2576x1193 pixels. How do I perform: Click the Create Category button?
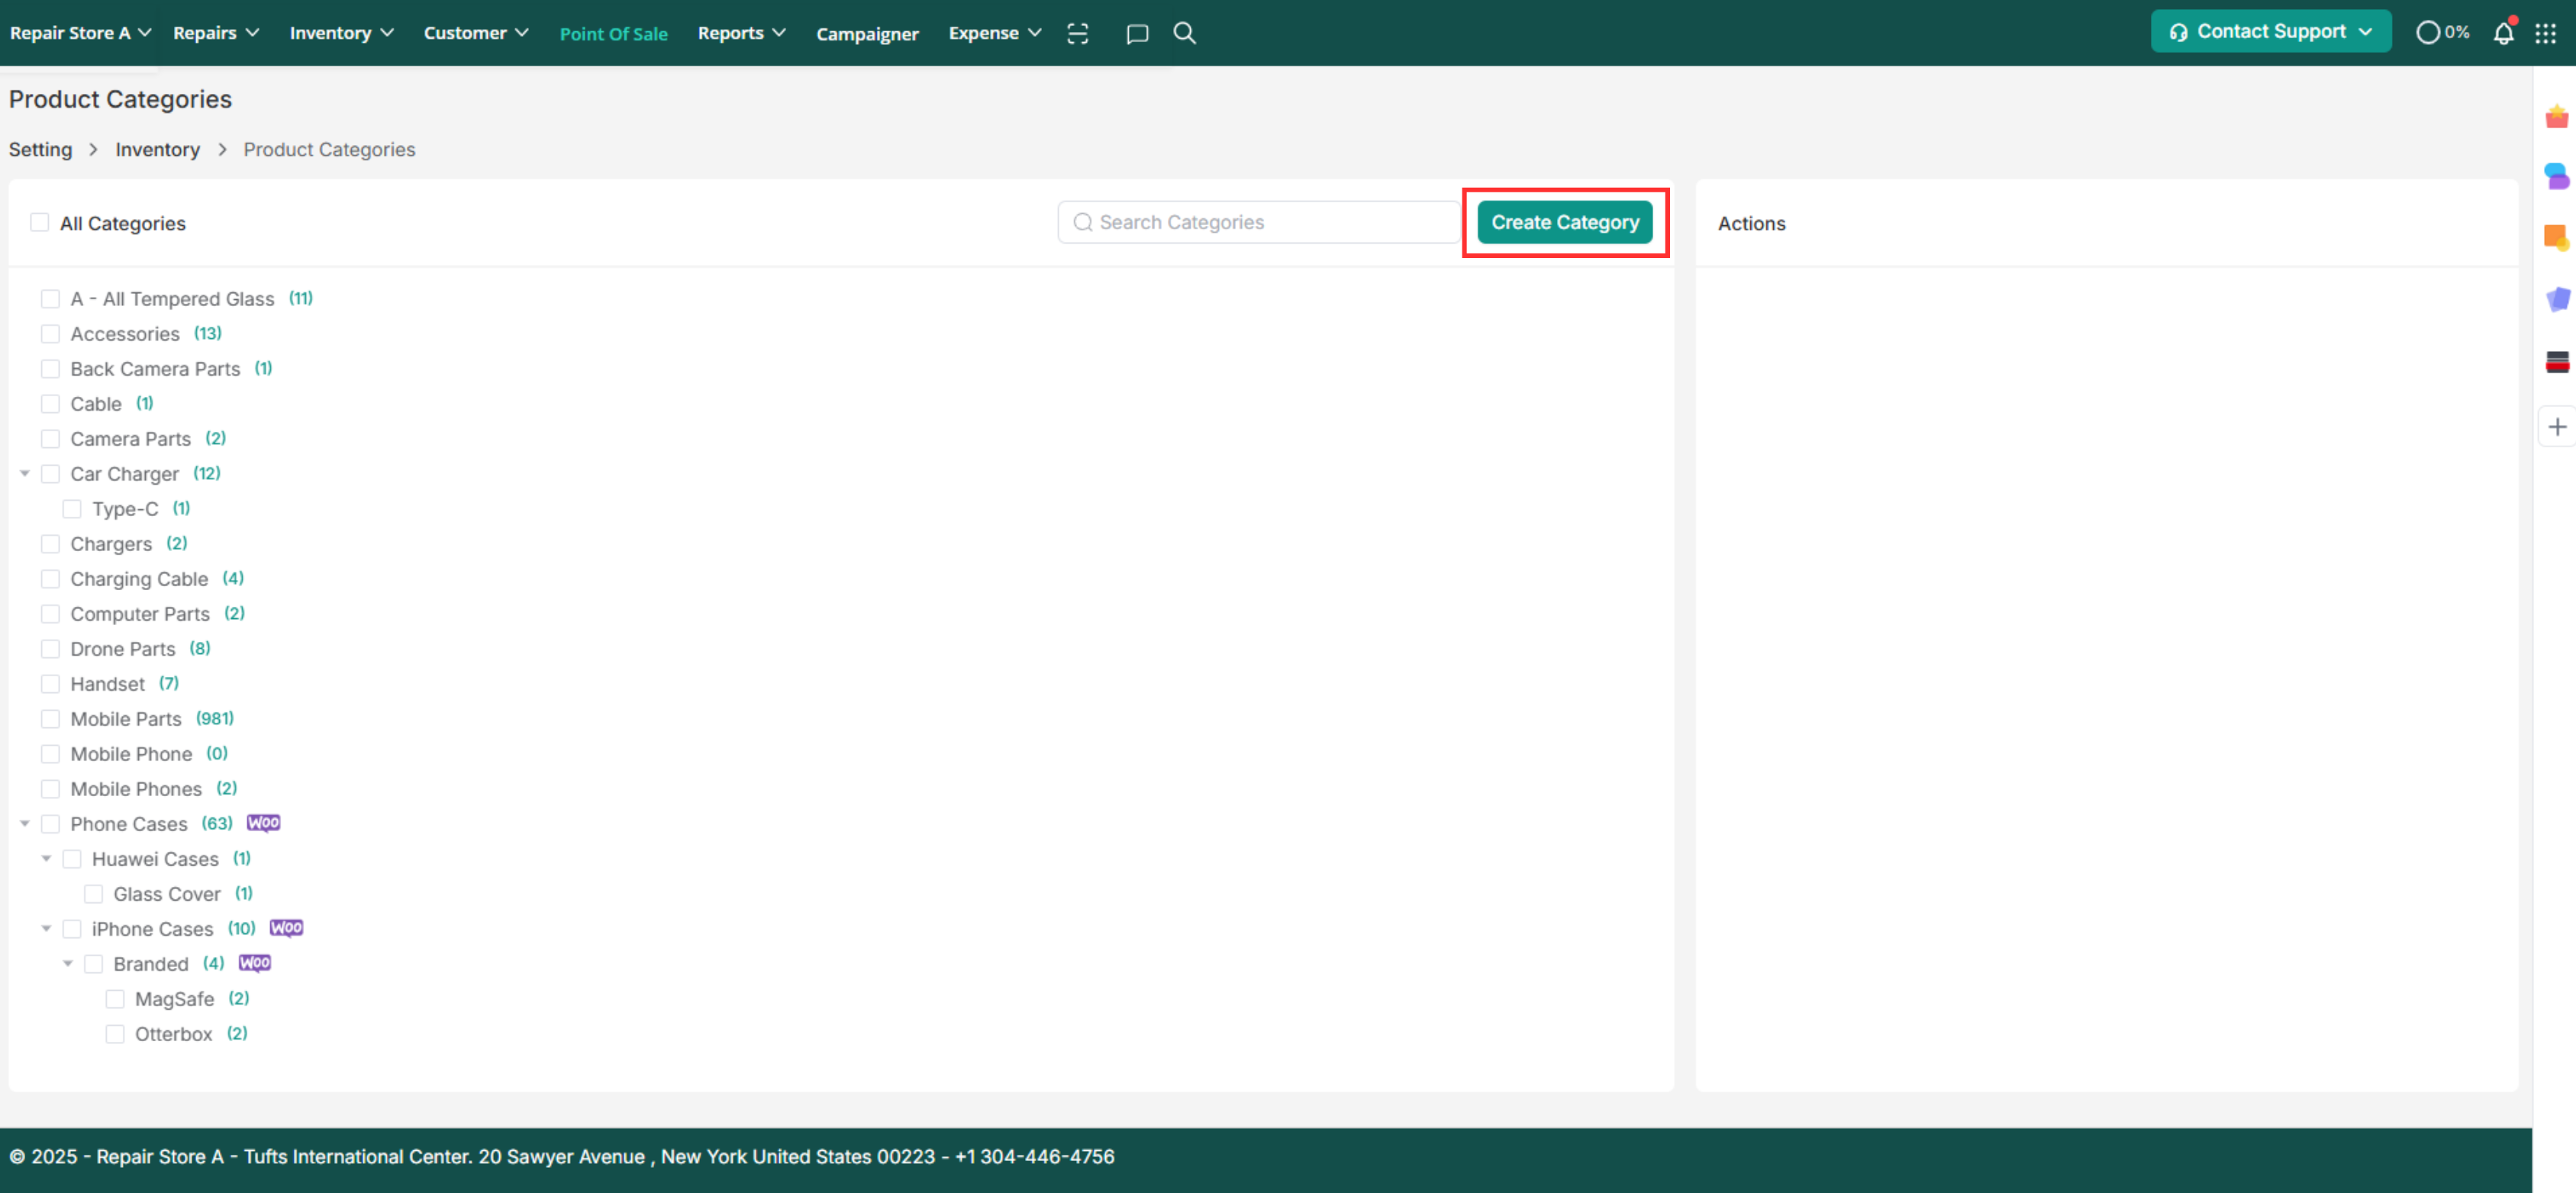click(1565, 222)
